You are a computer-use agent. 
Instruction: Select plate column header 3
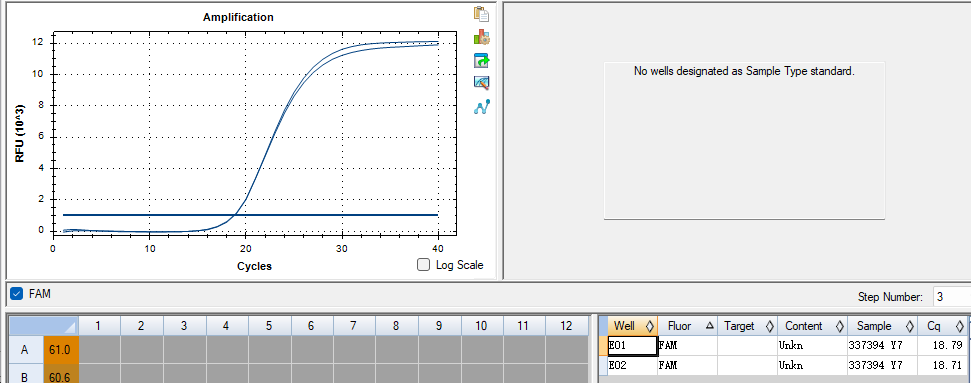pos(185,325)
